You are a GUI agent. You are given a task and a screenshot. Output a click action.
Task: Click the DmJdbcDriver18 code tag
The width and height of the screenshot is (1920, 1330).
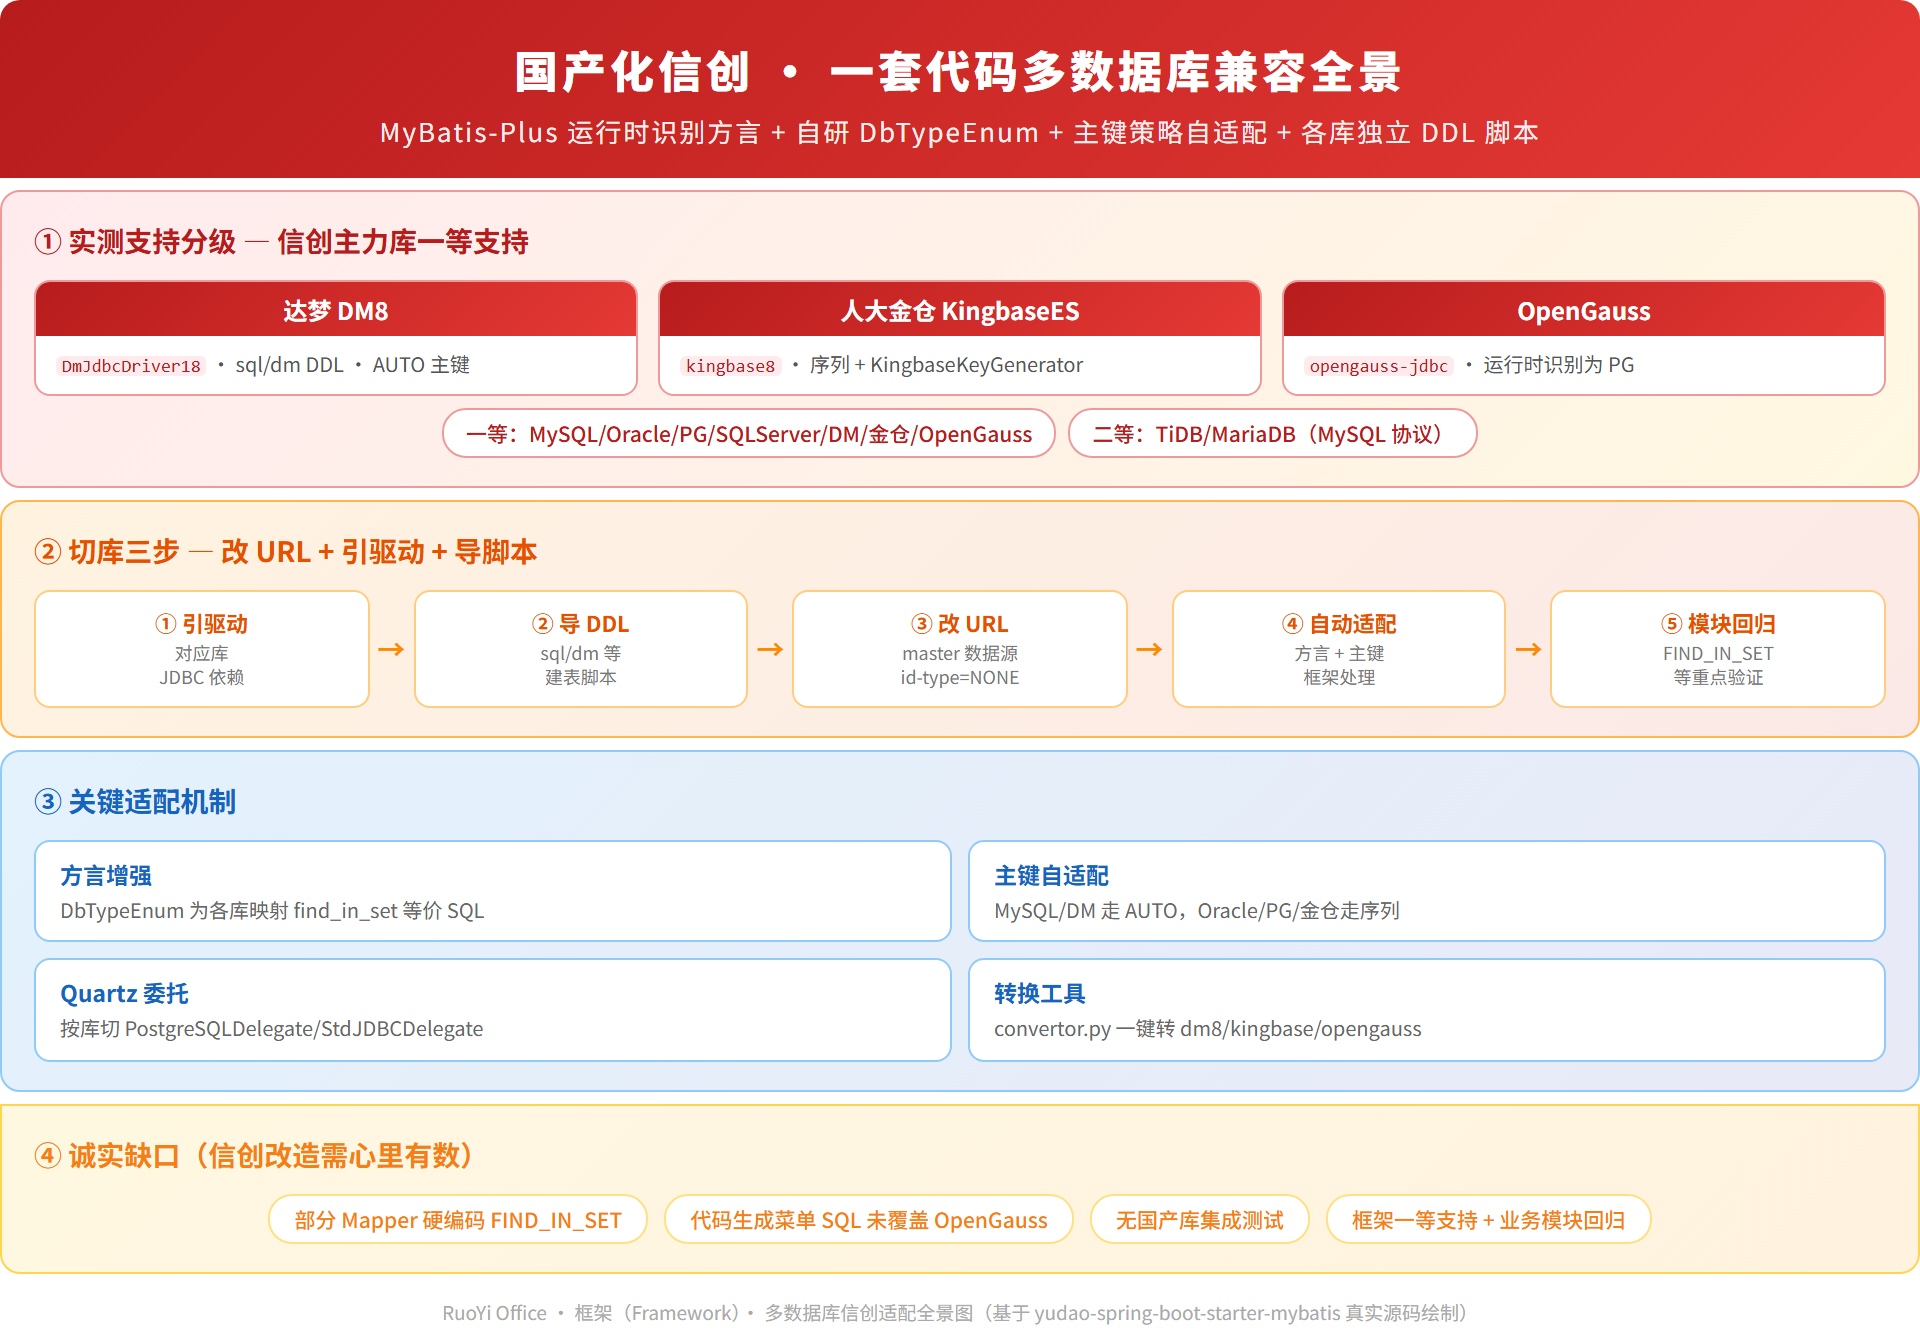(x=131, y=366)
